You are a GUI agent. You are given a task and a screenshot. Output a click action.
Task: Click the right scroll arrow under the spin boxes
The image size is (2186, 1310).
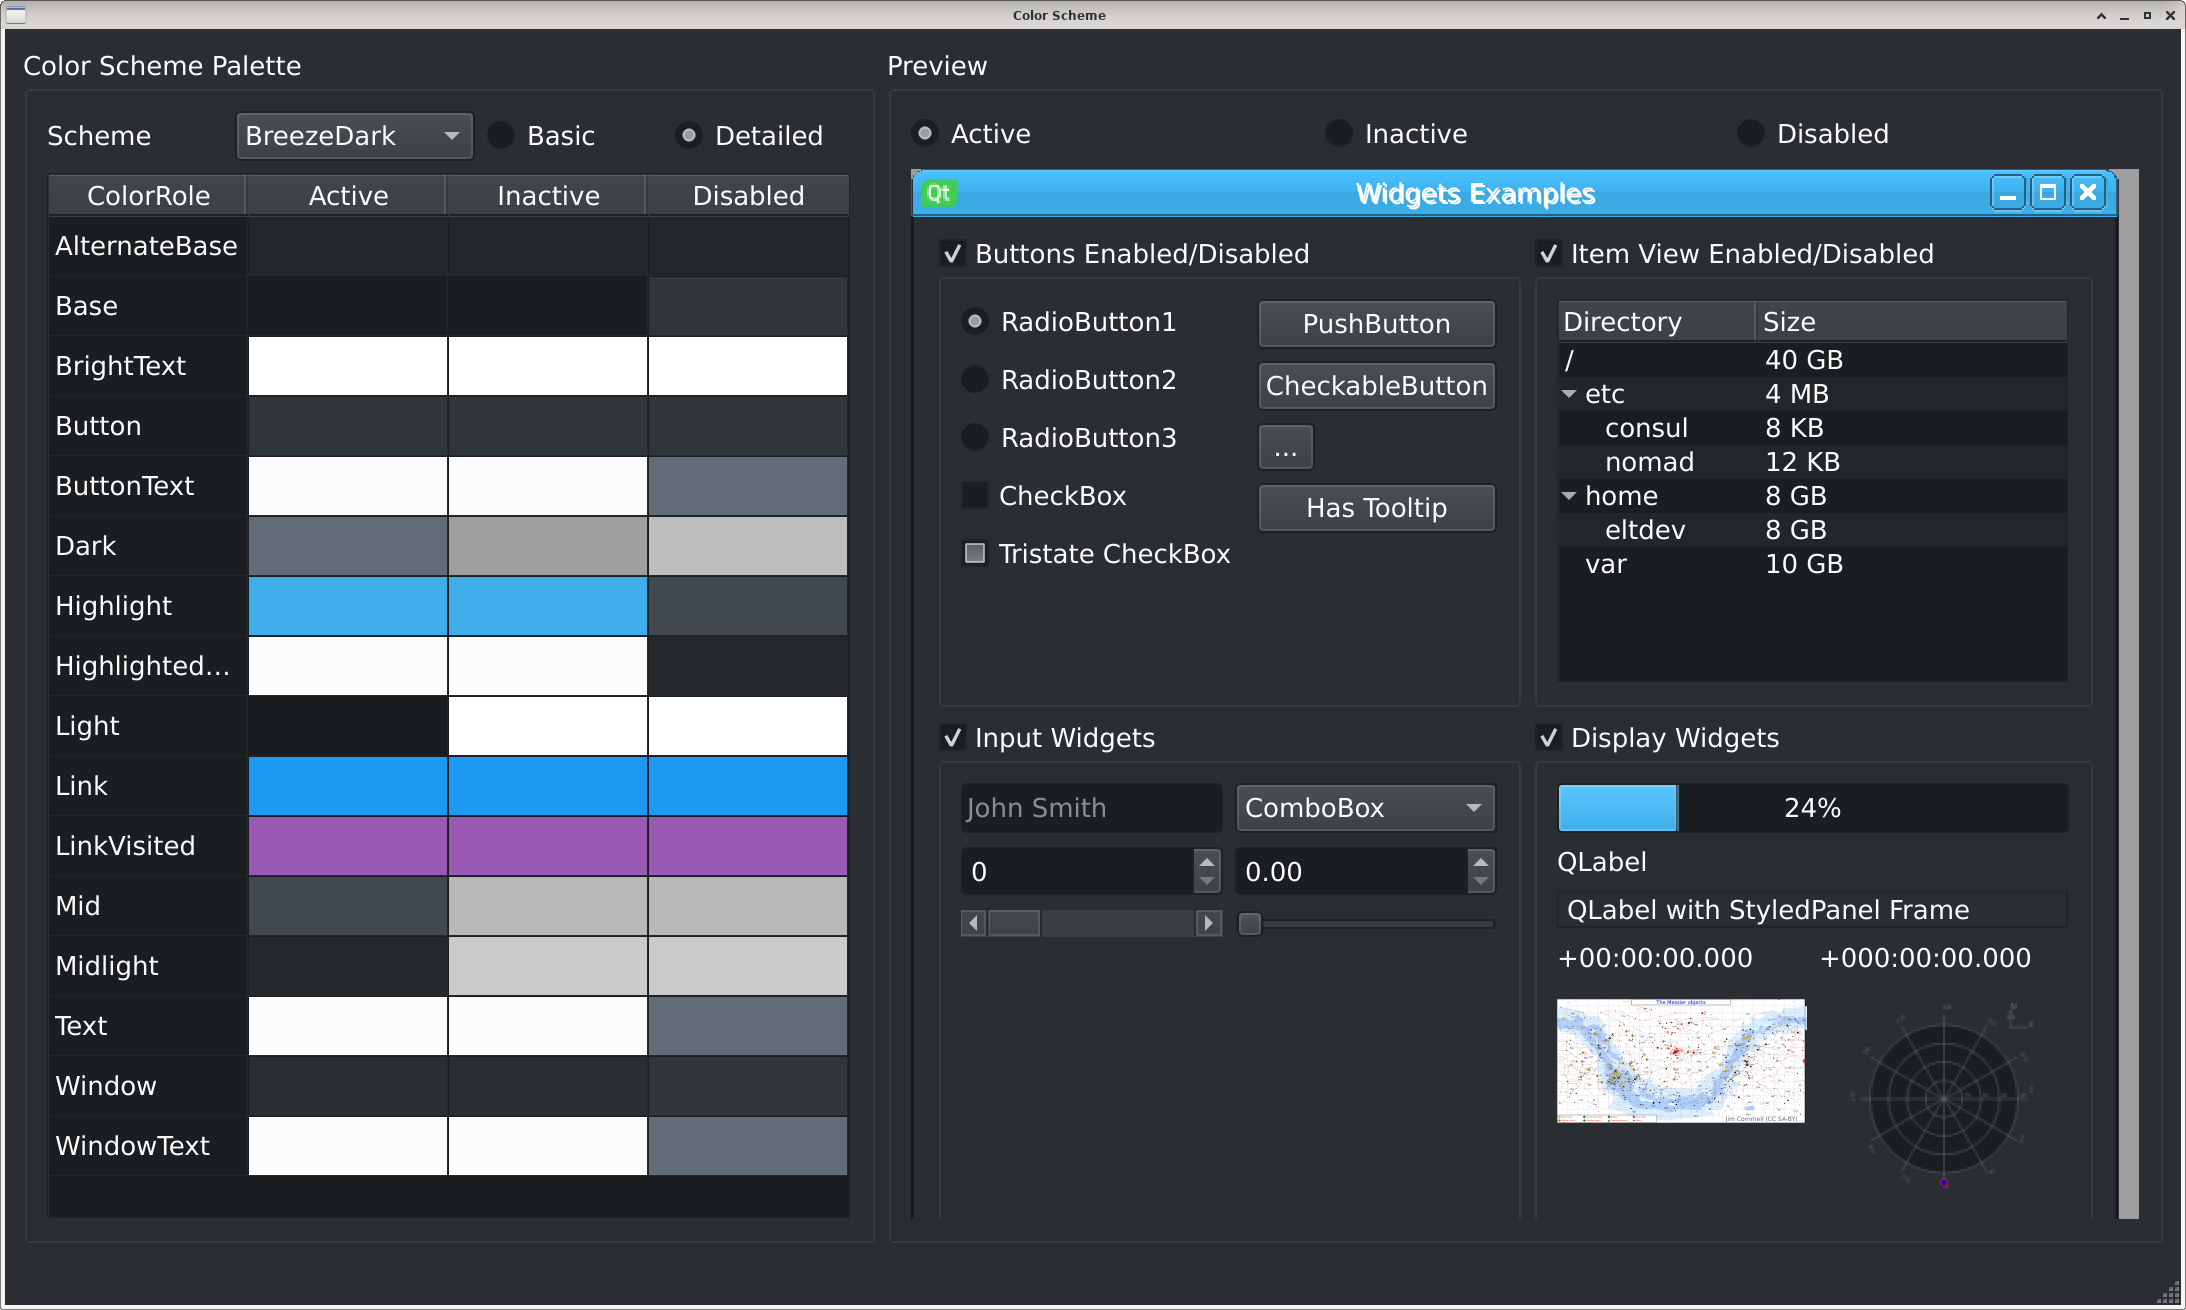coord(1209,923)
